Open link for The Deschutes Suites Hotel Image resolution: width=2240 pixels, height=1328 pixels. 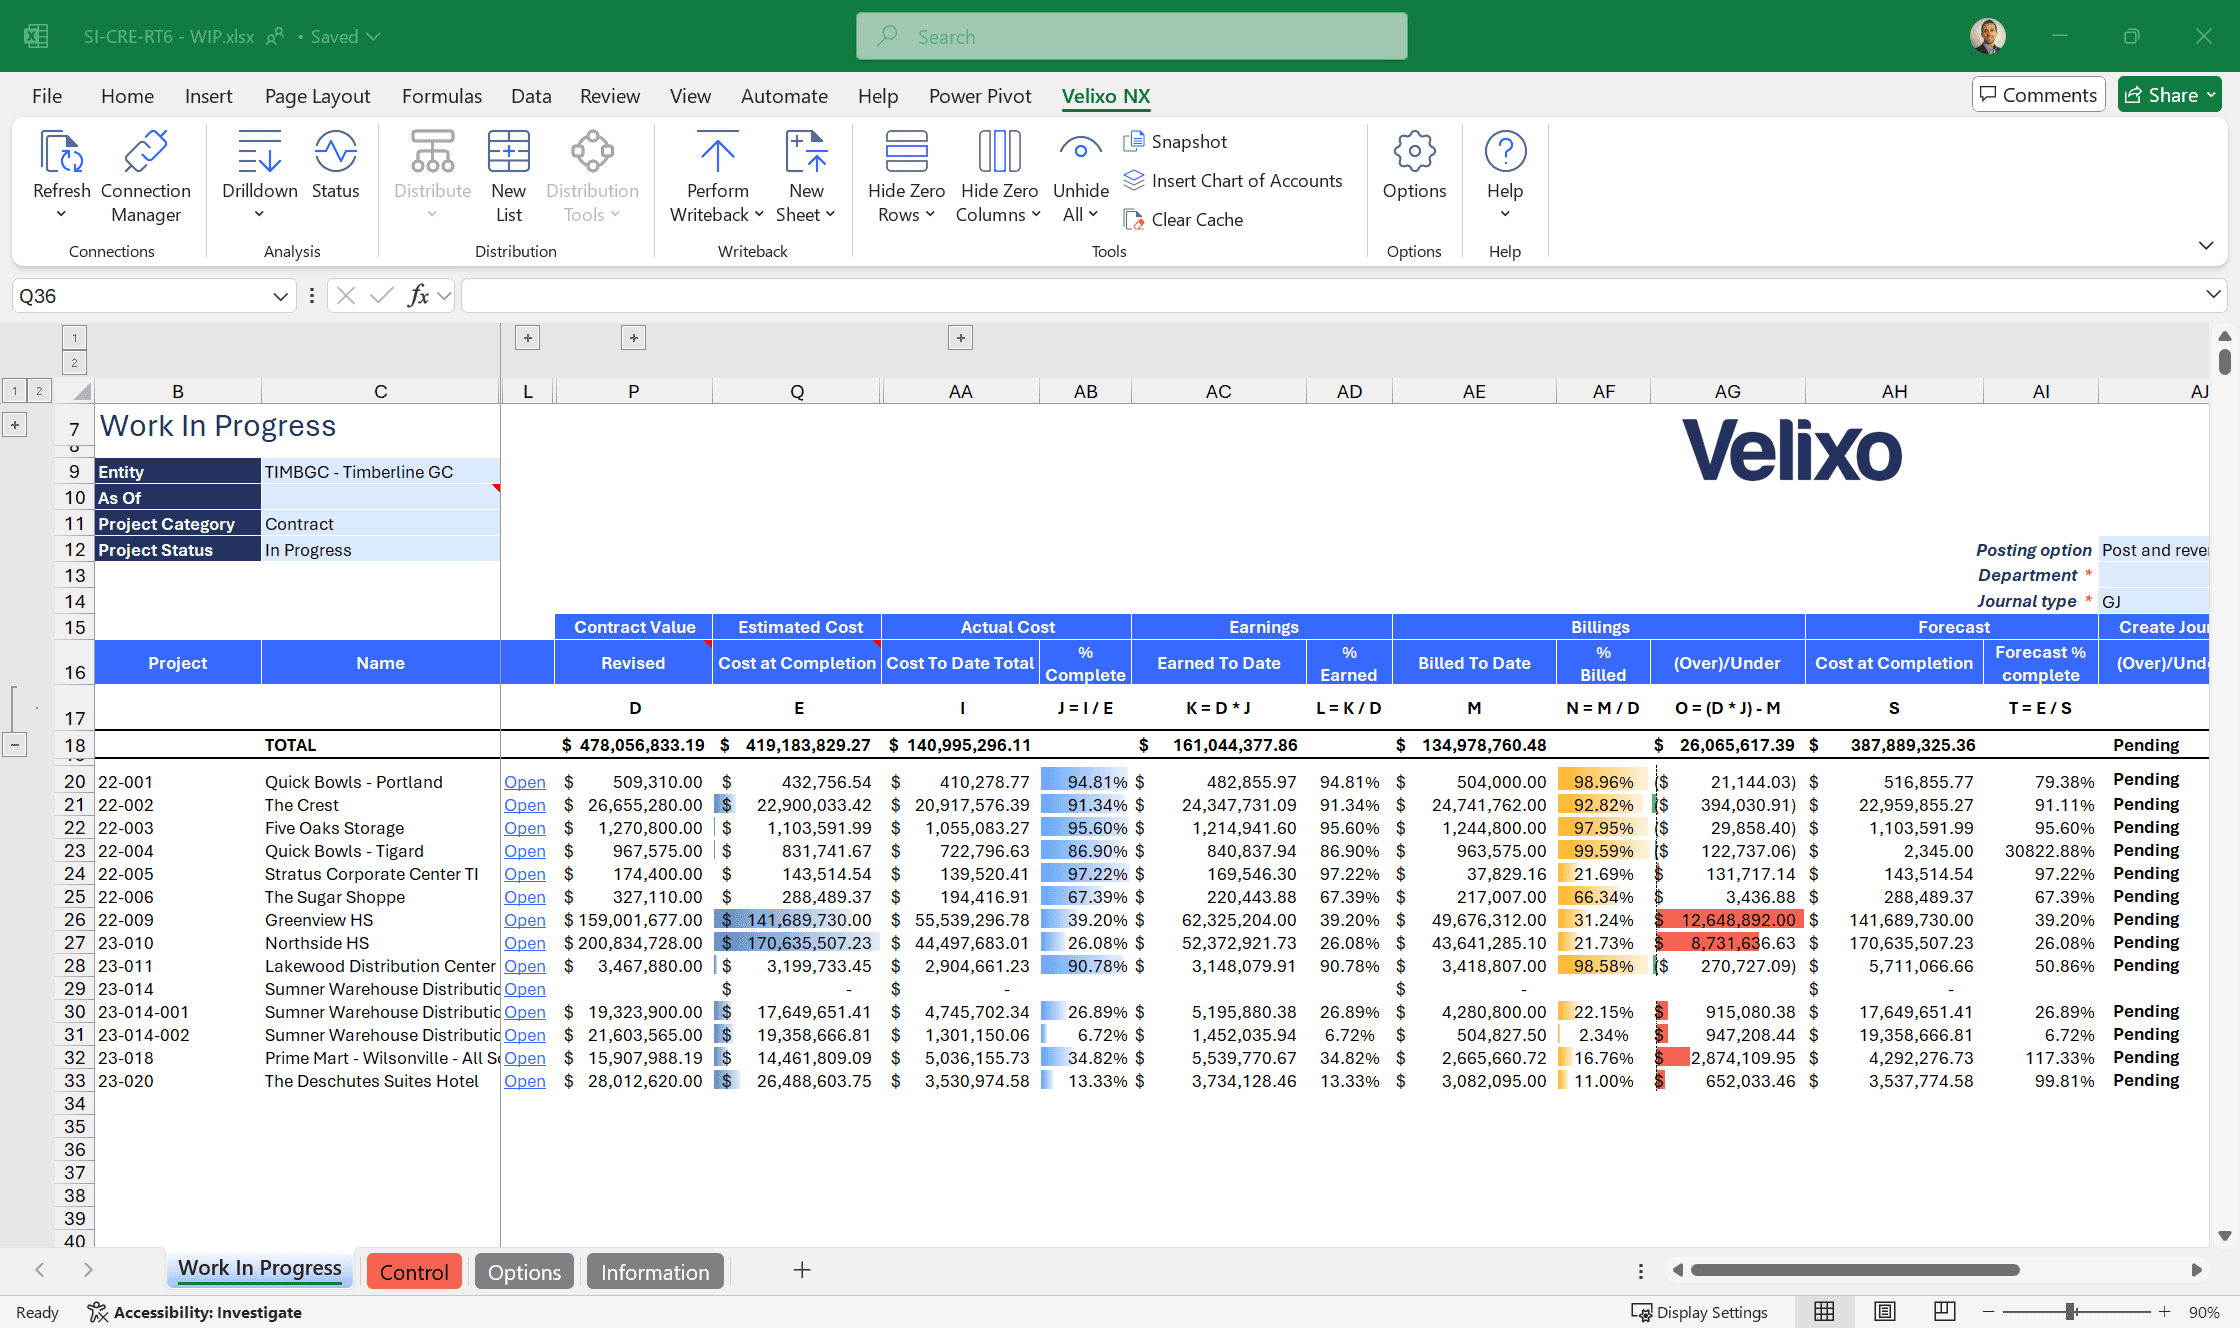525,1081
